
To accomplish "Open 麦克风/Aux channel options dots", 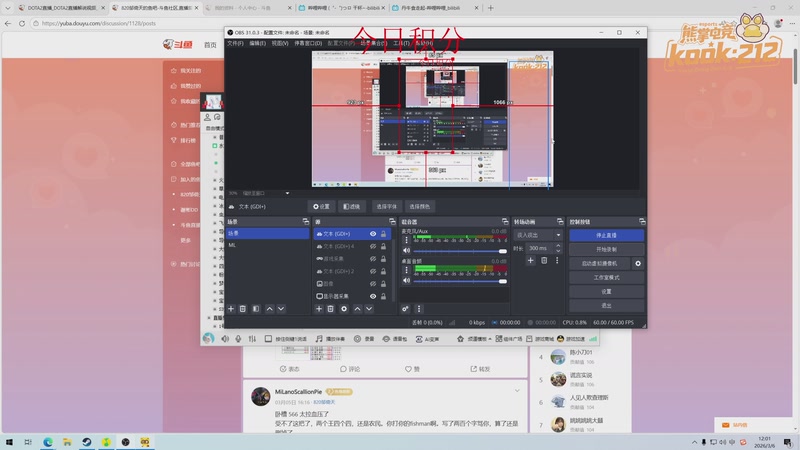I will click(x=407, y=240).
